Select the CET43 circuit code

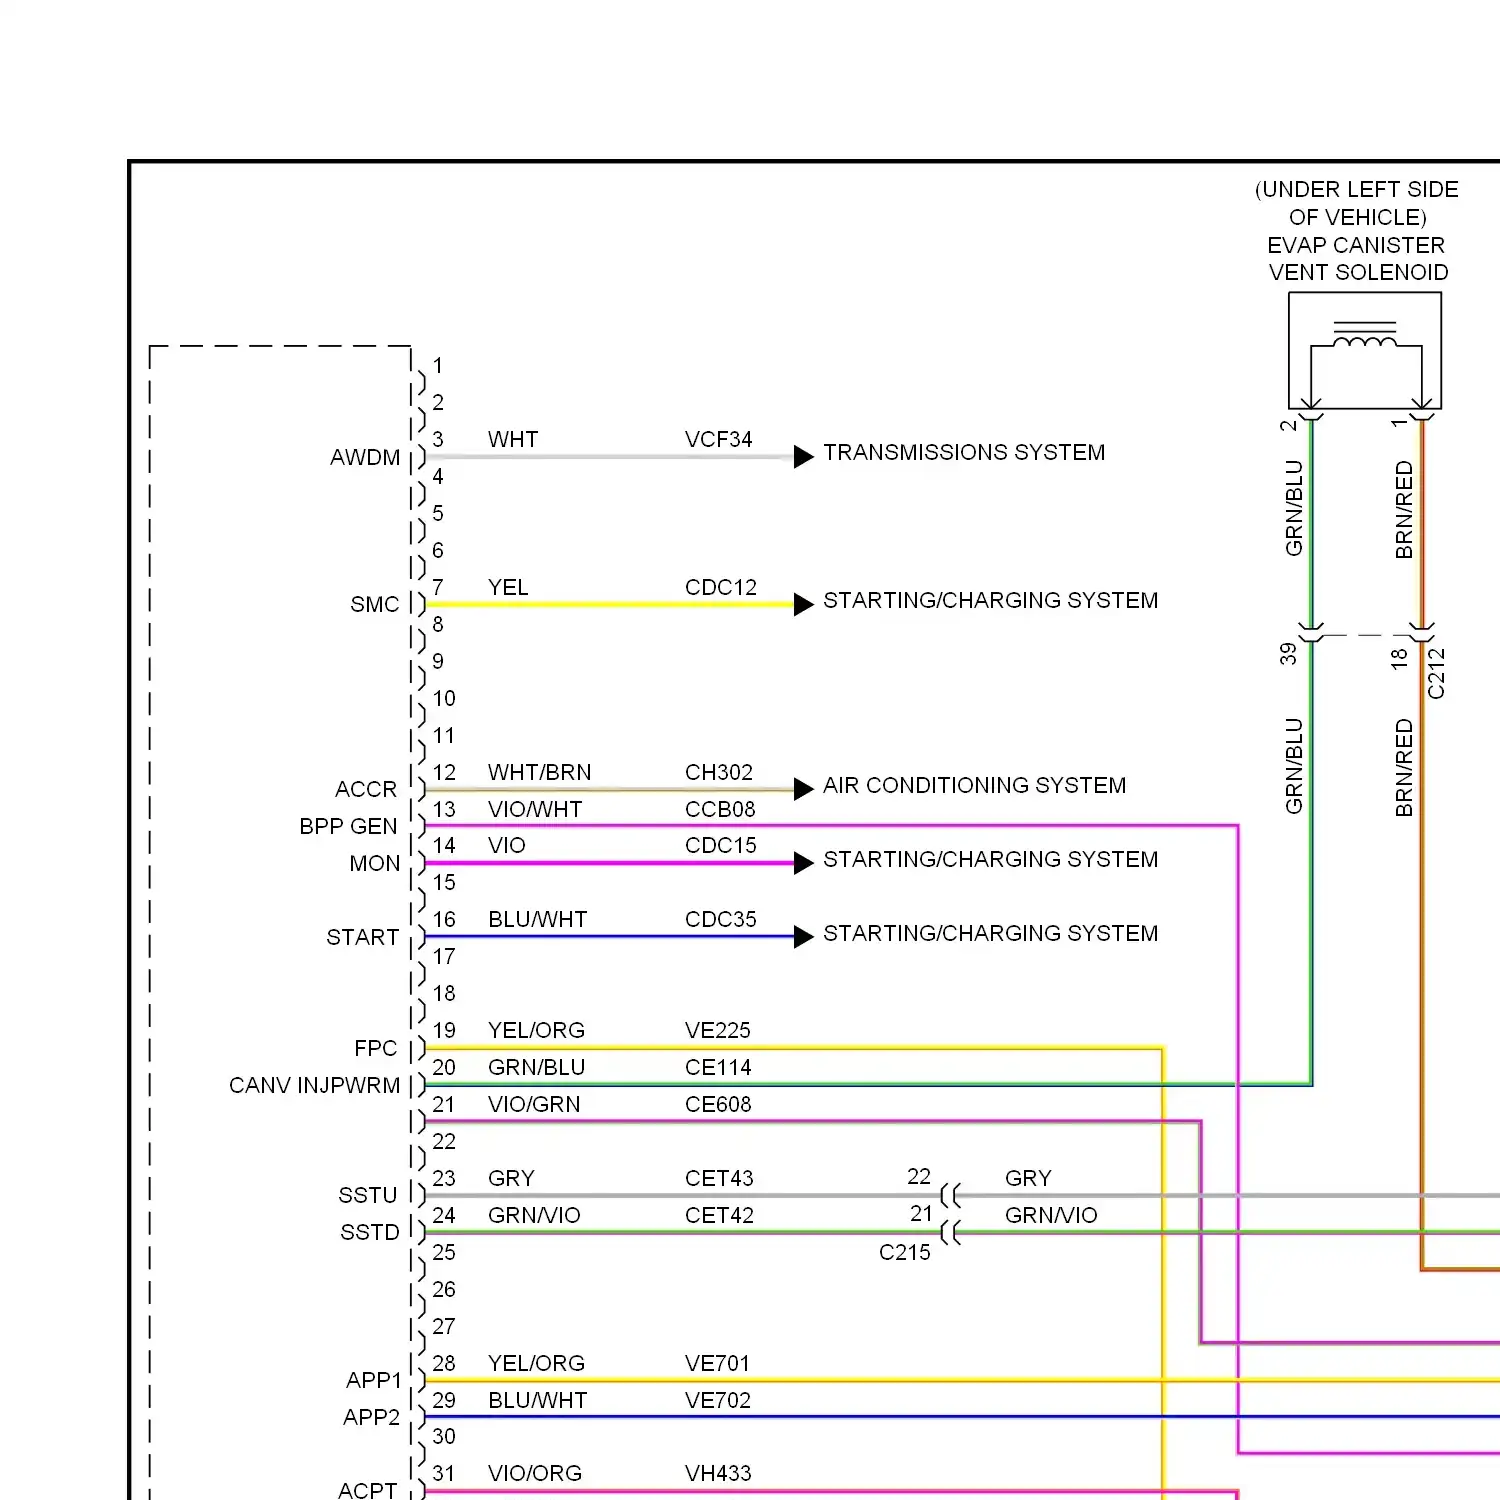tap(719, 1179)
